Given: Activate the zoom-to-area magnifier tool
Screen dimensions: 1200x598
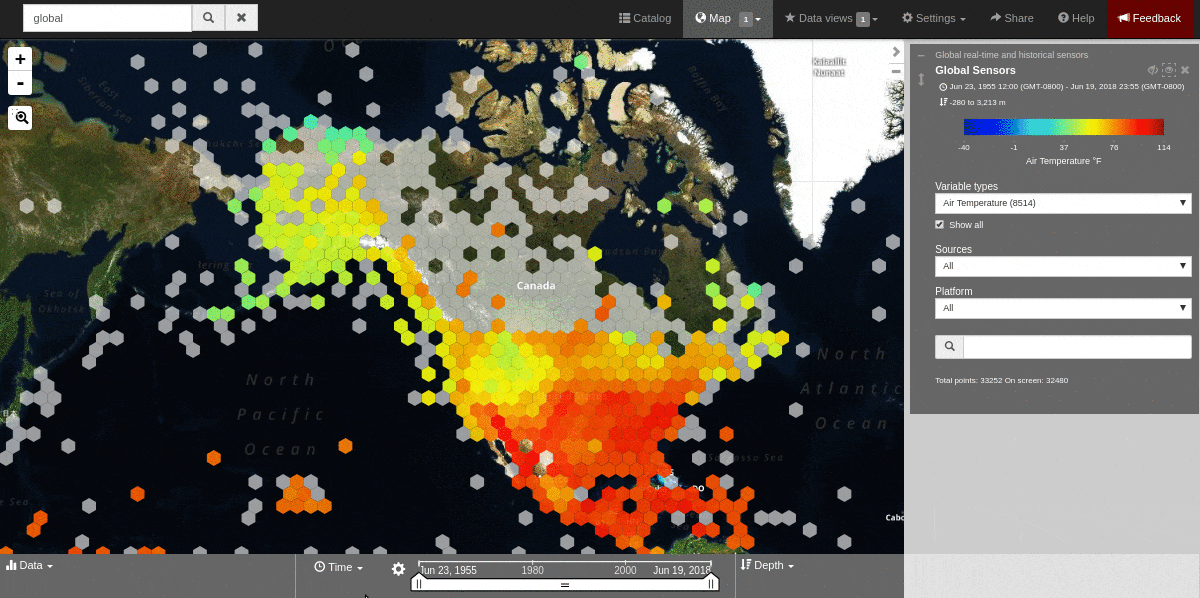Looking at the screenshot, I should (20, 118).
